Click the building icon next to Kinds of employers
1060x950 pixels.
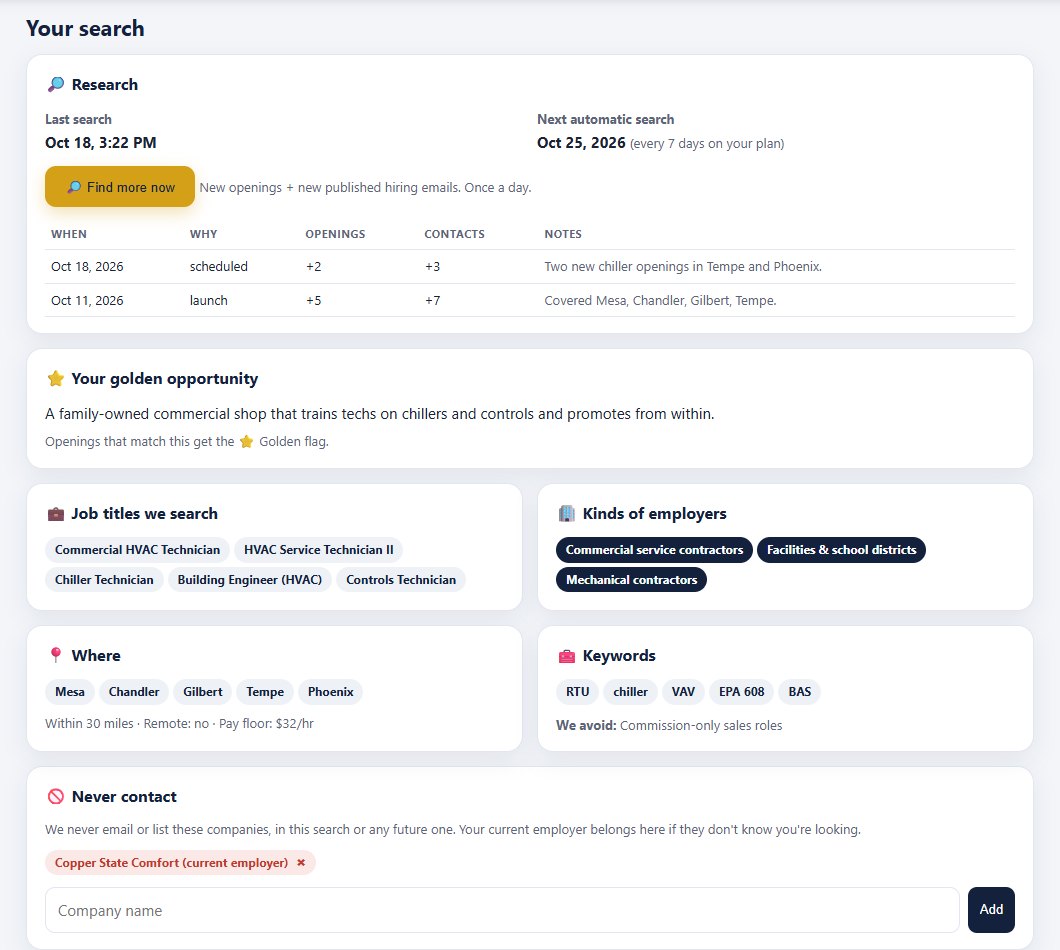[567, 514]
